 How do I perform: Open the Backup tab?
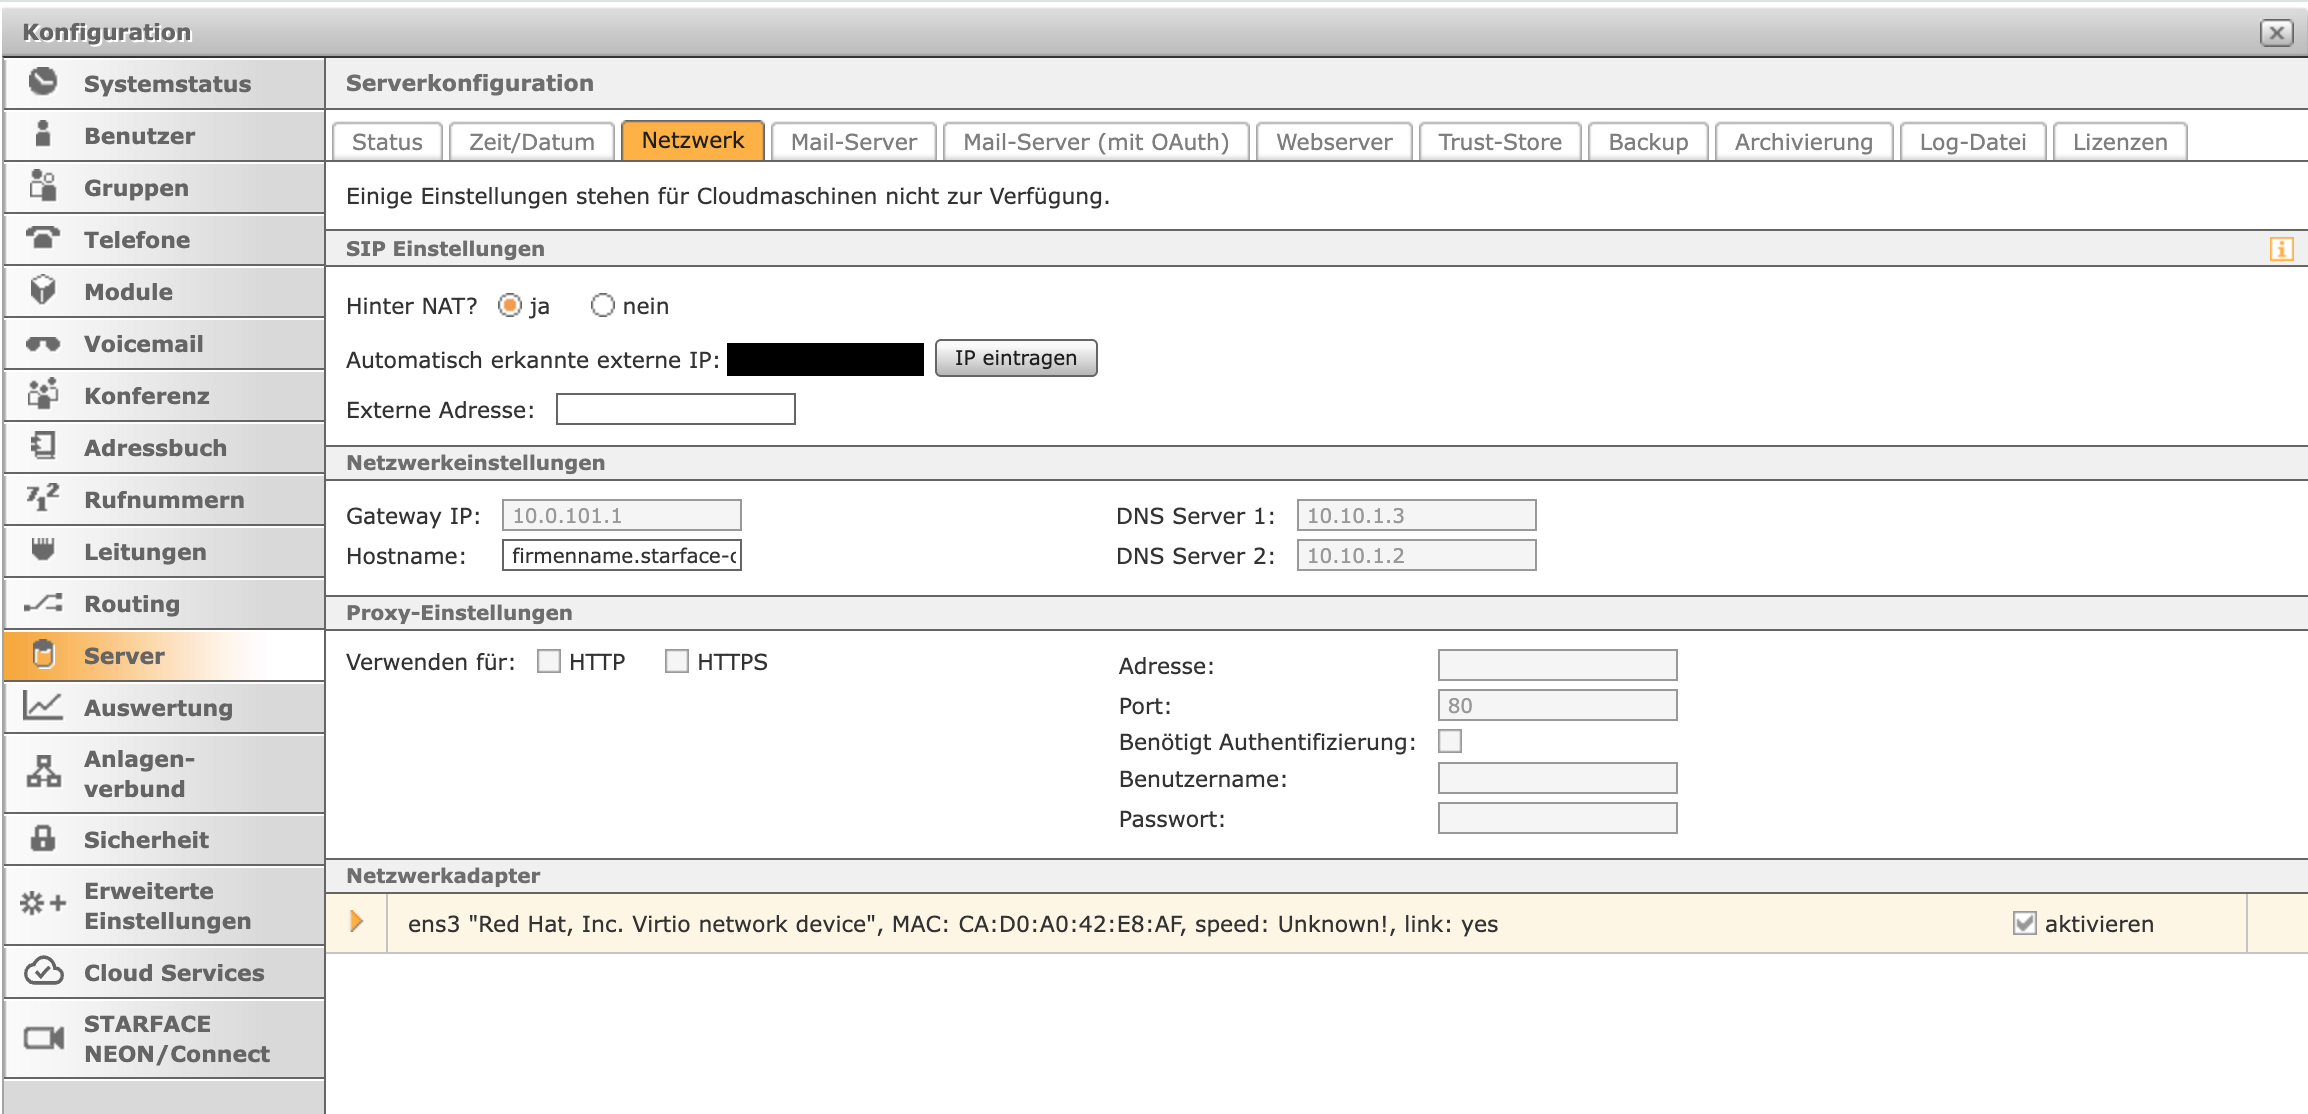pyautogui.click(x=1648, y=142)
